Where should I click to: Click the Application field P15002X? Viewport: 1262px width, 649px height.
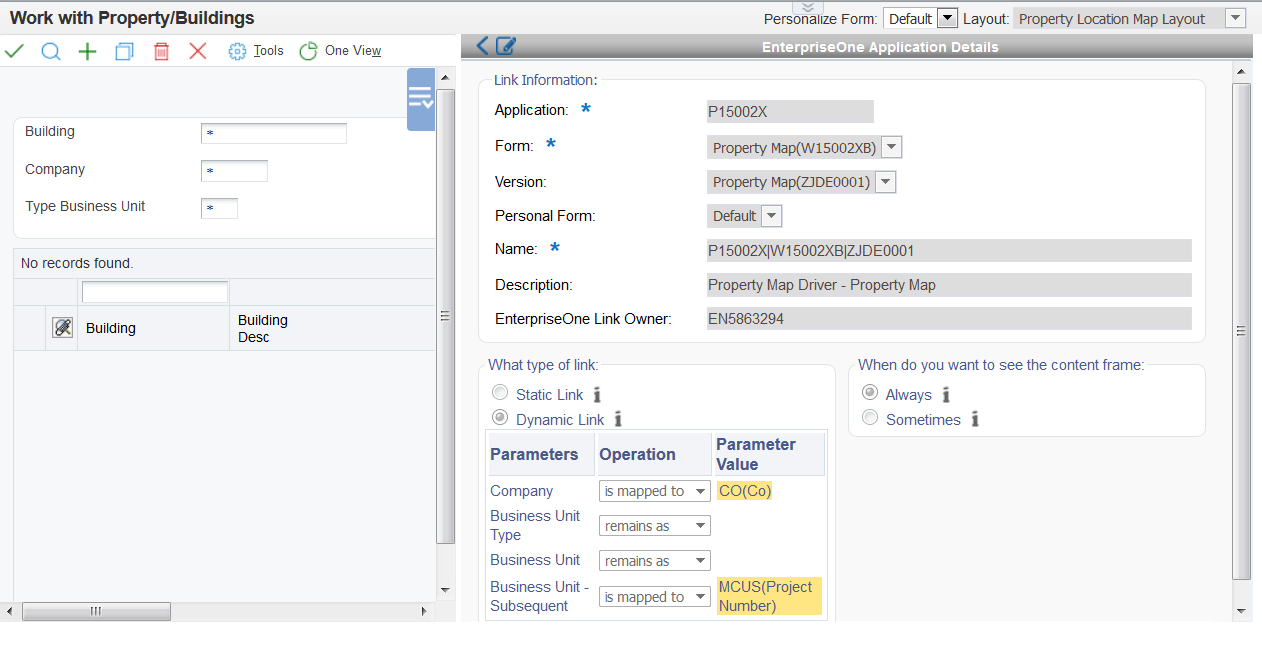pos(790,111)
